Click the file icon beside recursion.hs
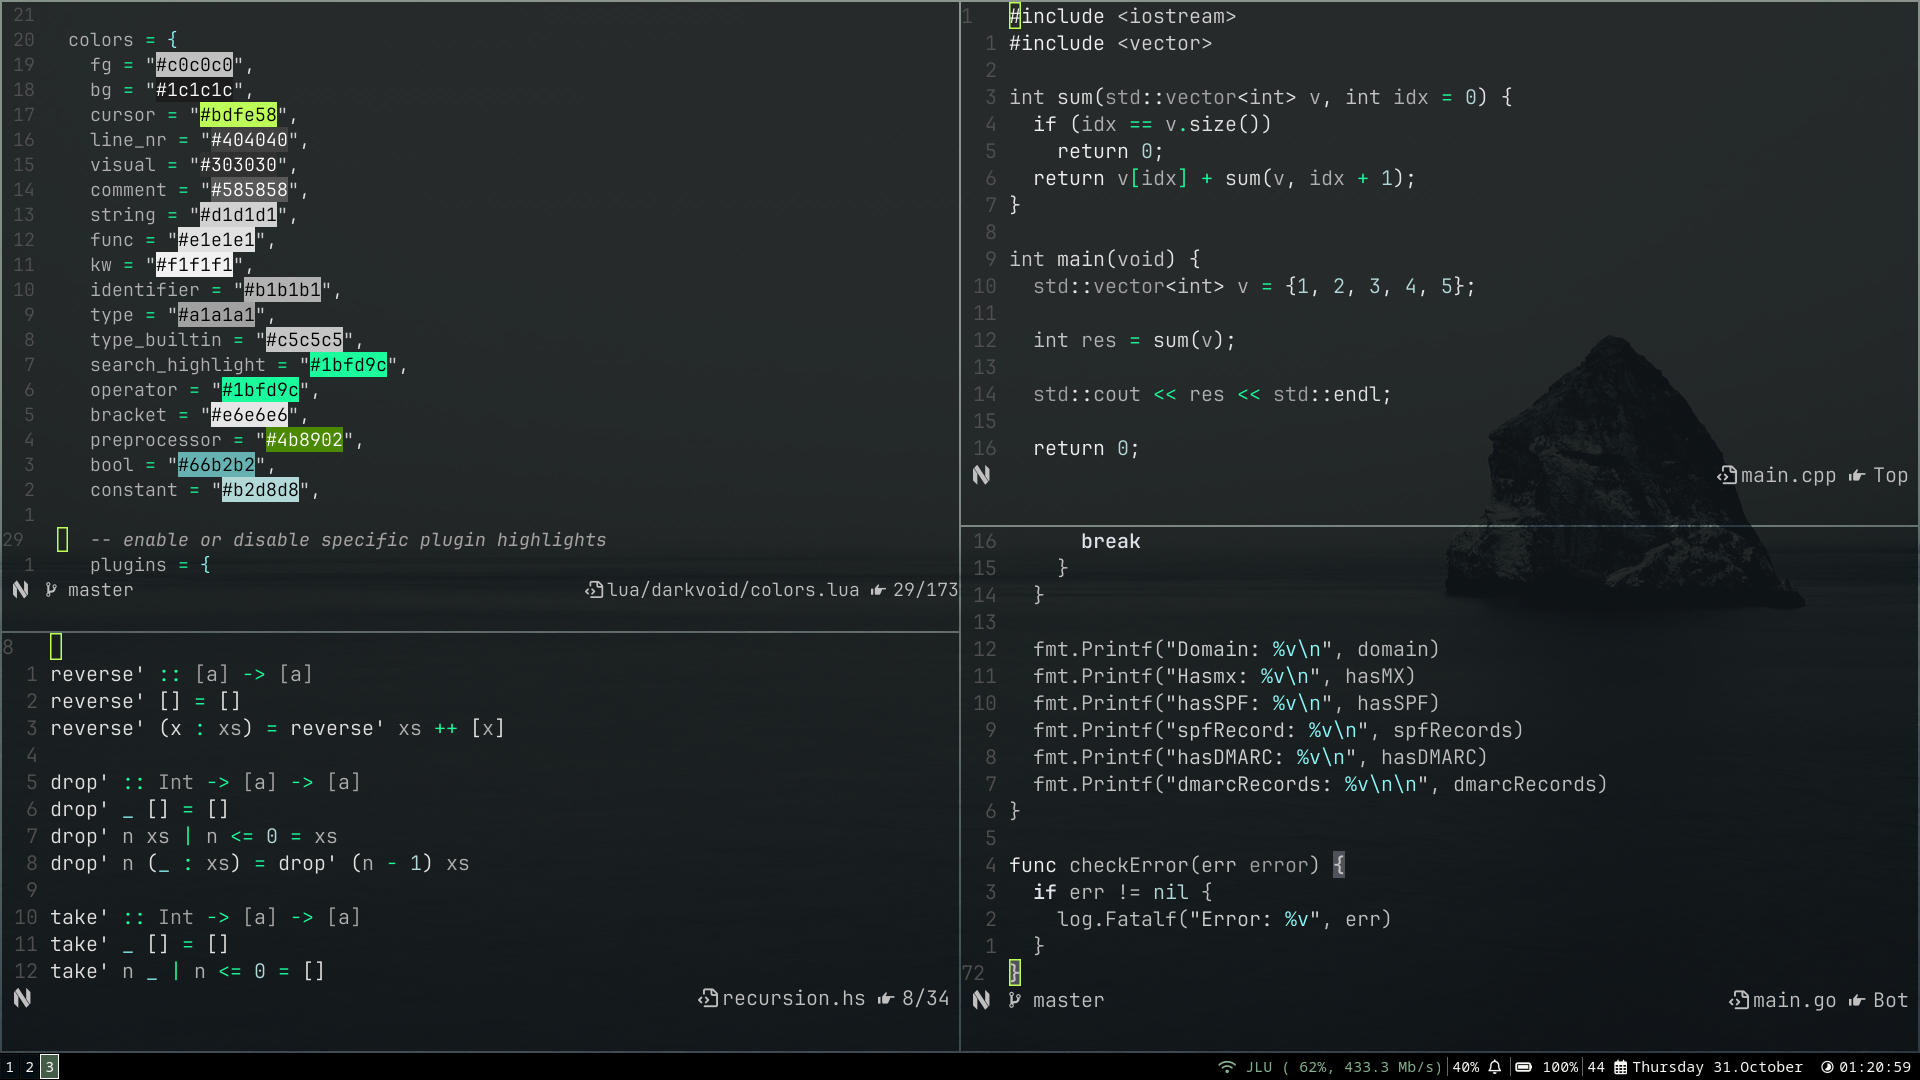 tap(708, 998)
